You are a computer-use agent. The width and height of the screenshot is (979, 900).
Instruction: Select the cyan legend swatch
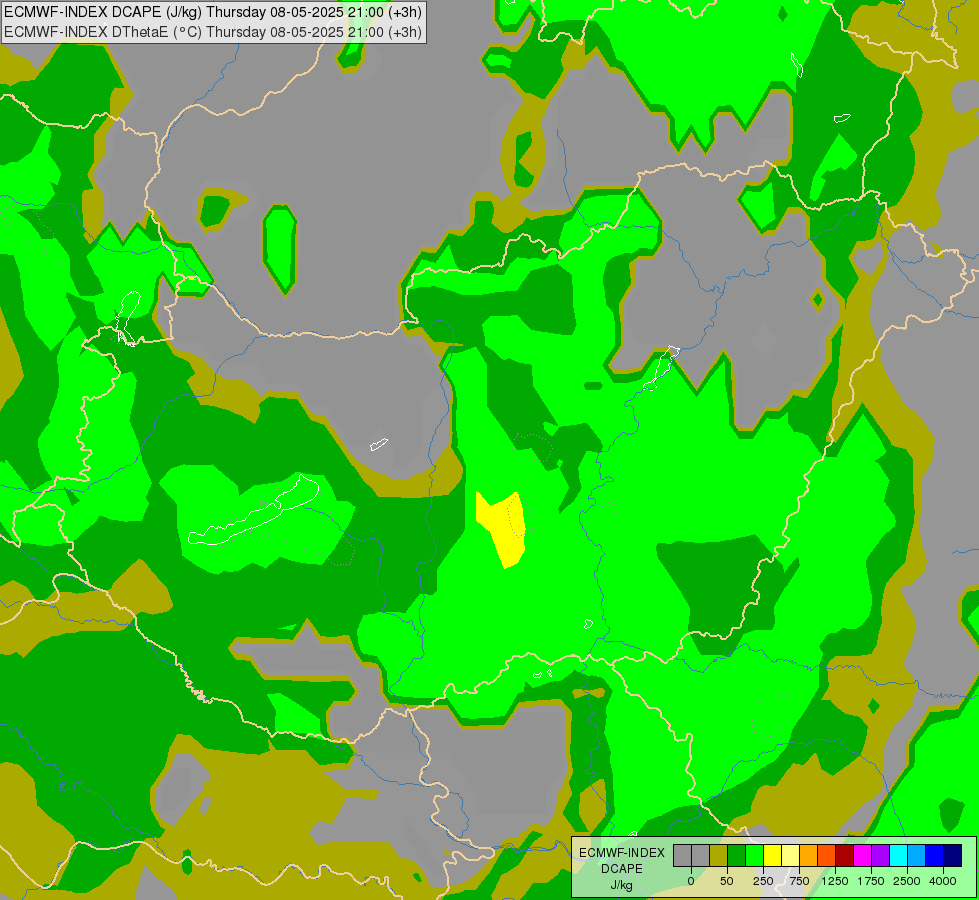tap(898, 856)
